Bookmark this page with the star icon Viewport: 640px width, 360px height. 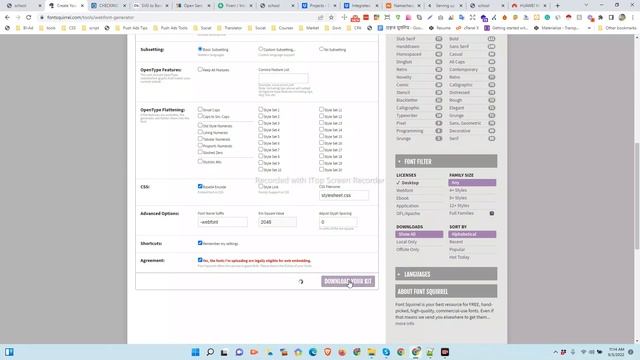point(331,18)
